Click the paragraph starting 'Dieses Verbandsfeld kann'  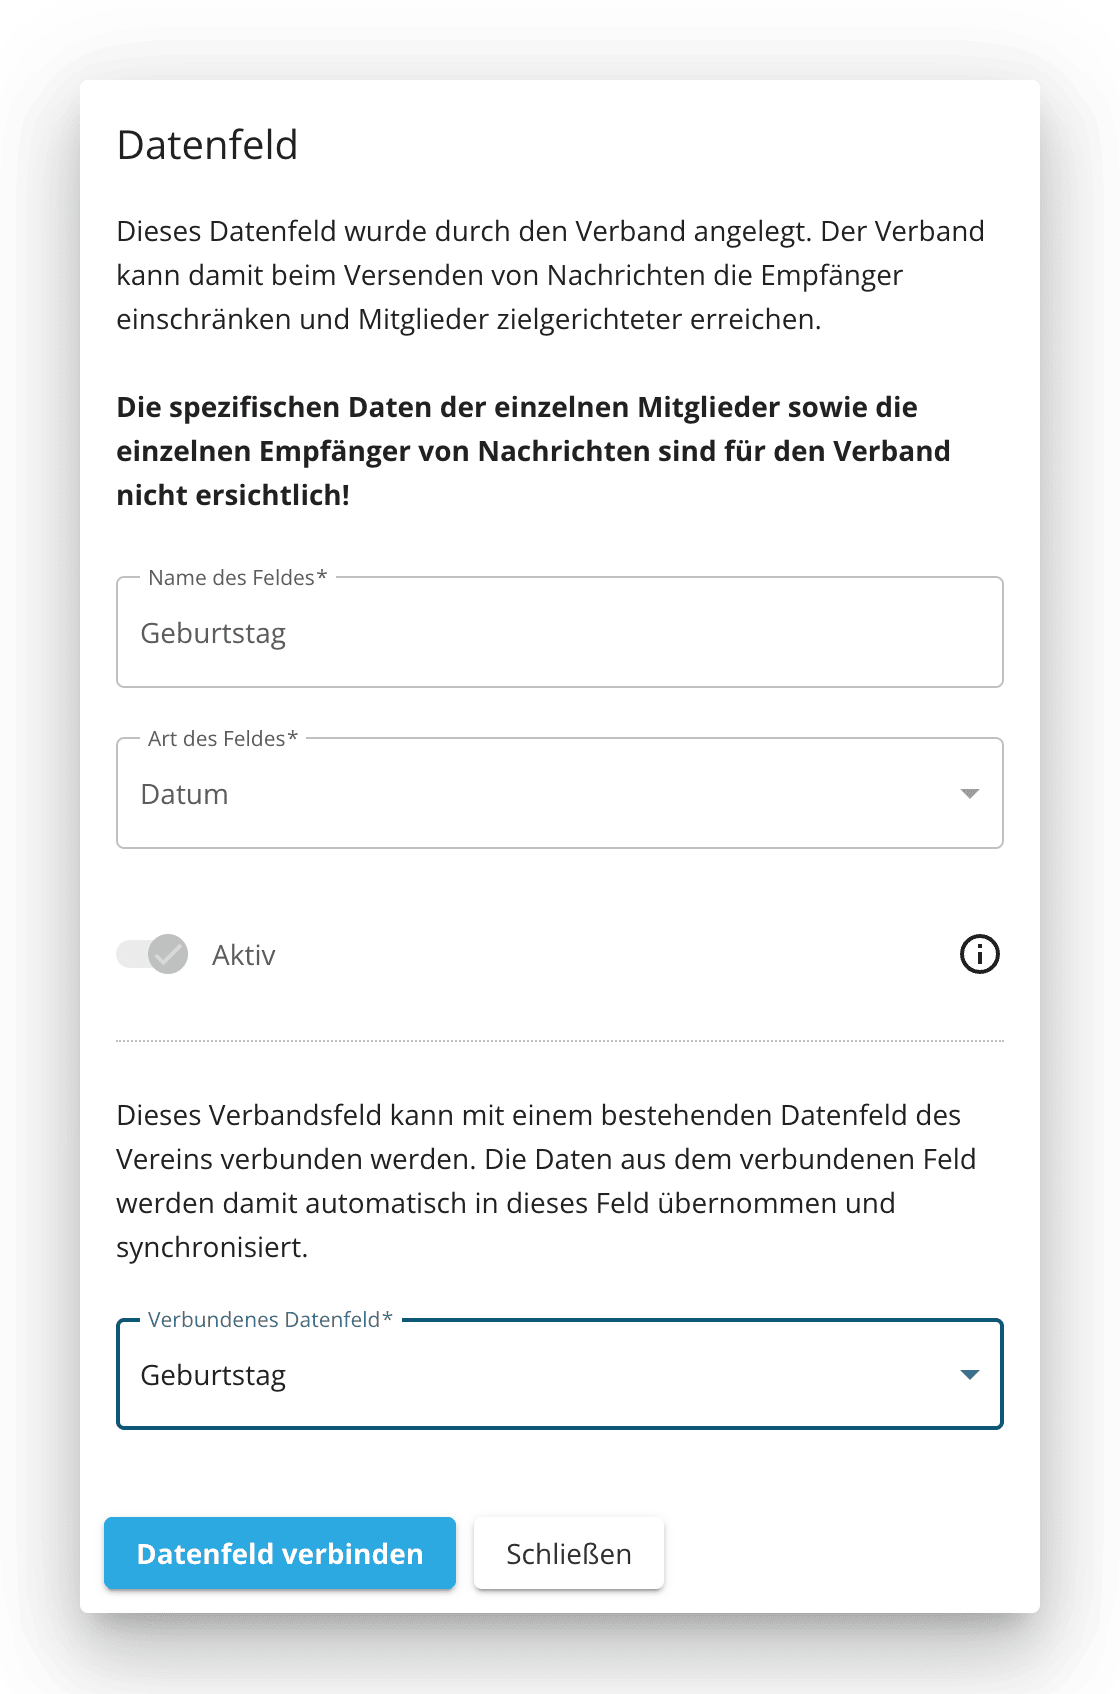tap(546, 1181)
